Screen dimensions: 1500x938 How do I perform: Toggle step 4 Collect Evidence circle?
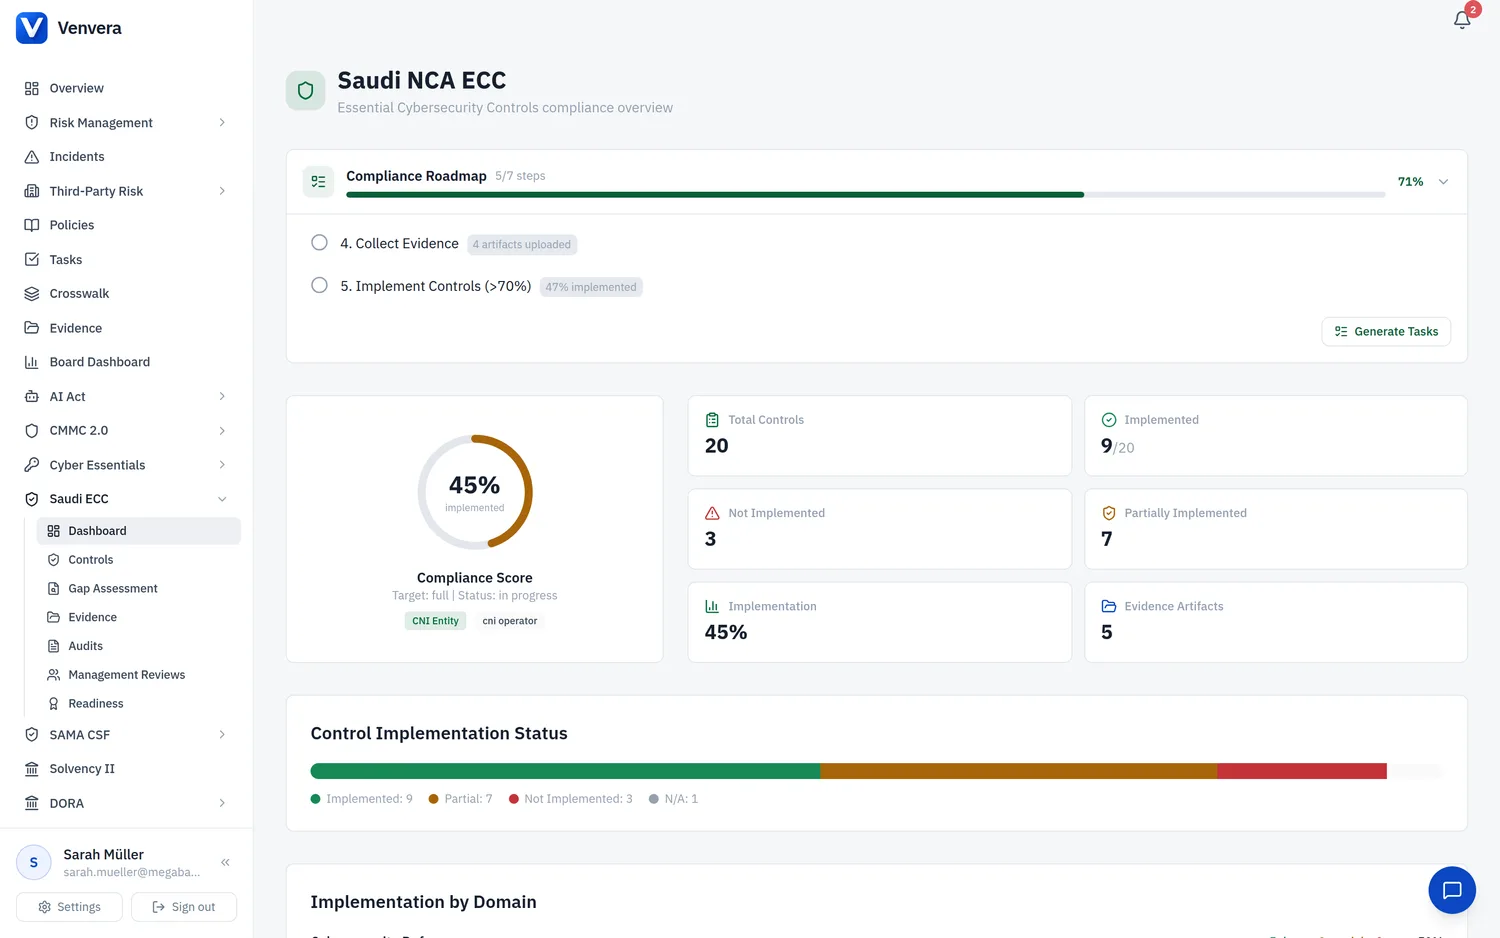coord(319,243)
